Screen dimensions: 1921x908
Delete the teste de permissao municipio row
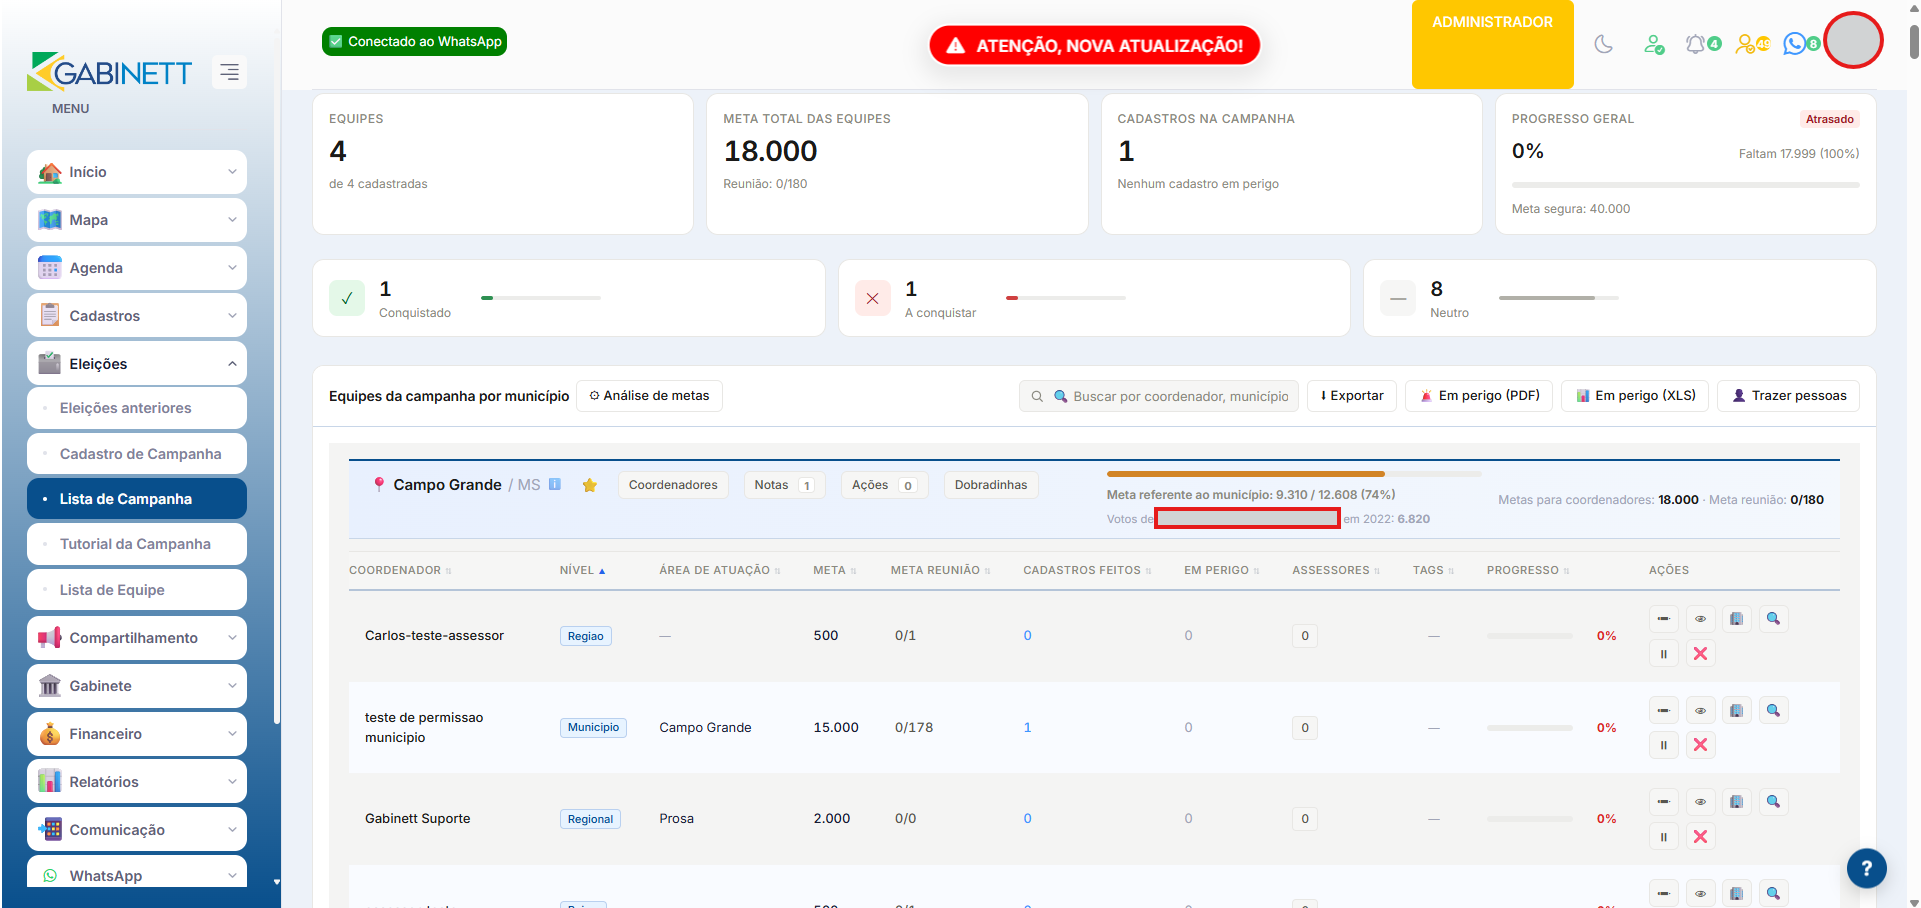(x=1700, y=745)
